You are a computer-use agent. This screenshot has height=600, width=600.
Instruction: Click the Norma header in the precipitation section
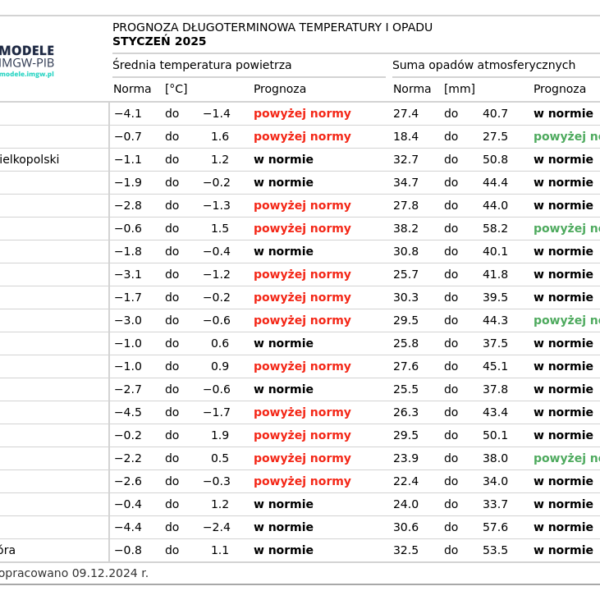click(411, 89)
